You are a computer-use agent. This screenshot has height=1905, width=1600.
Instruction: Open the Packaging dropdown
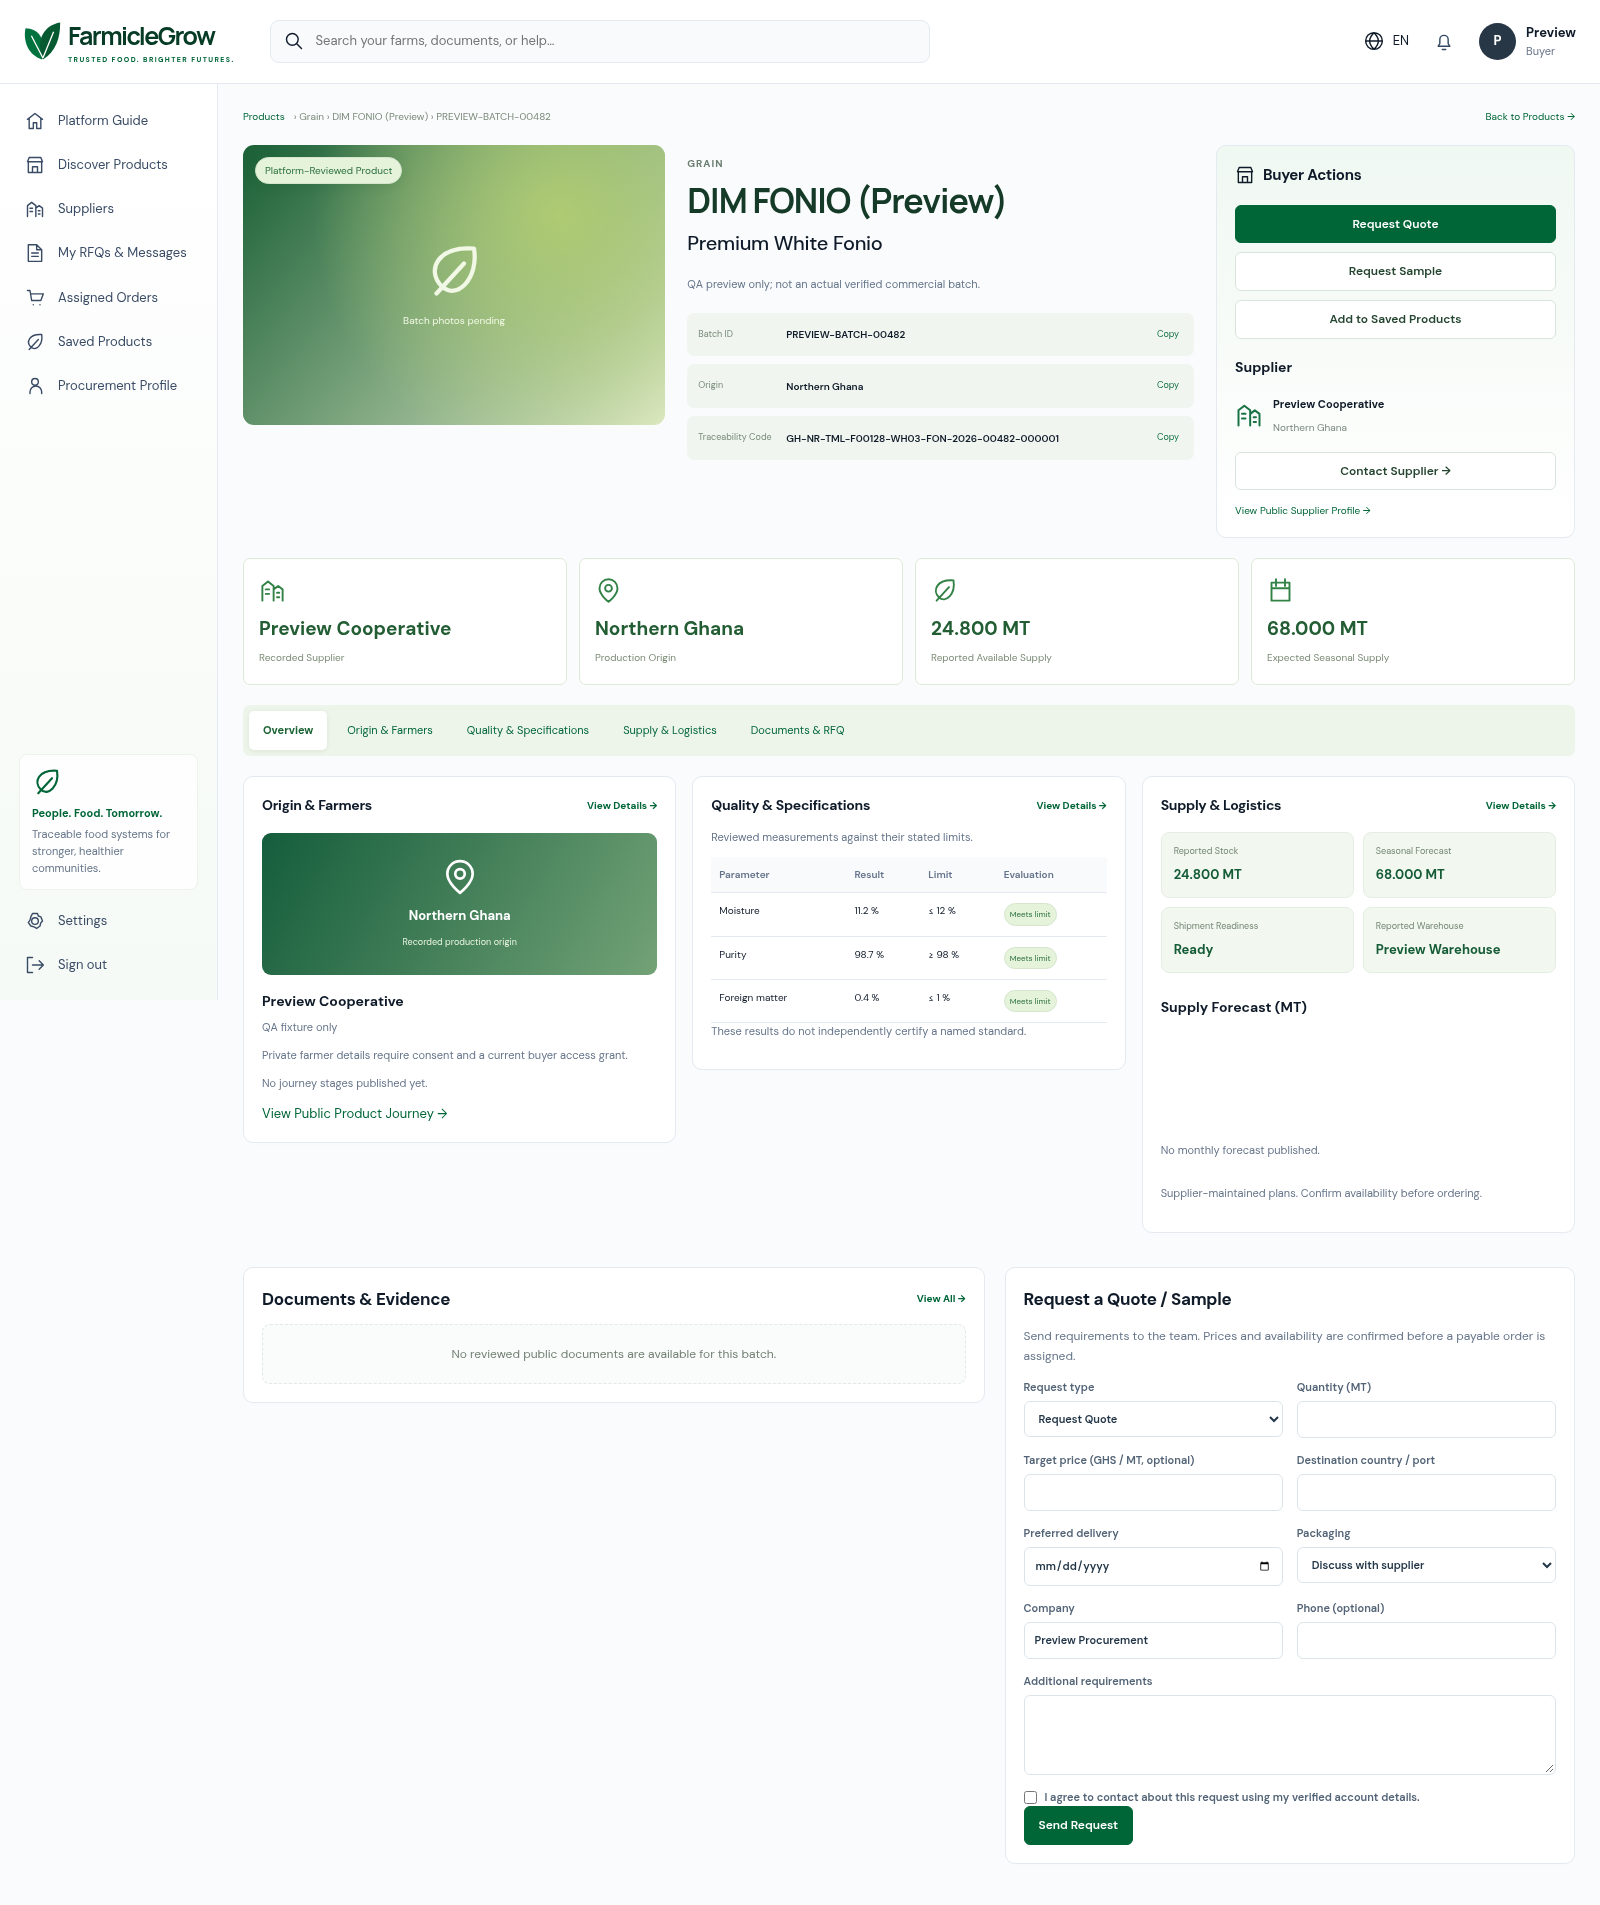pos(1426,1565)
